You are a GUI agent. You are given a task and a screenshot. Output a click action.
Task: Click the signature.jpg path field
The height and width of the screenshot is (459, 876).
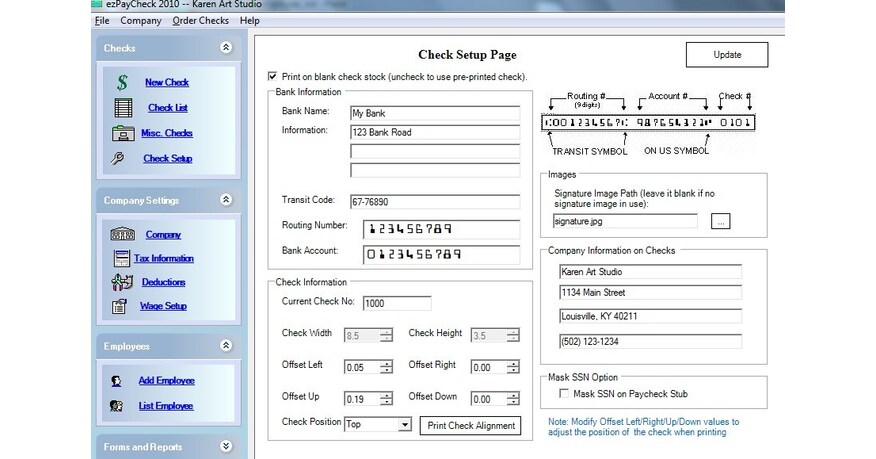coord(625,221)
